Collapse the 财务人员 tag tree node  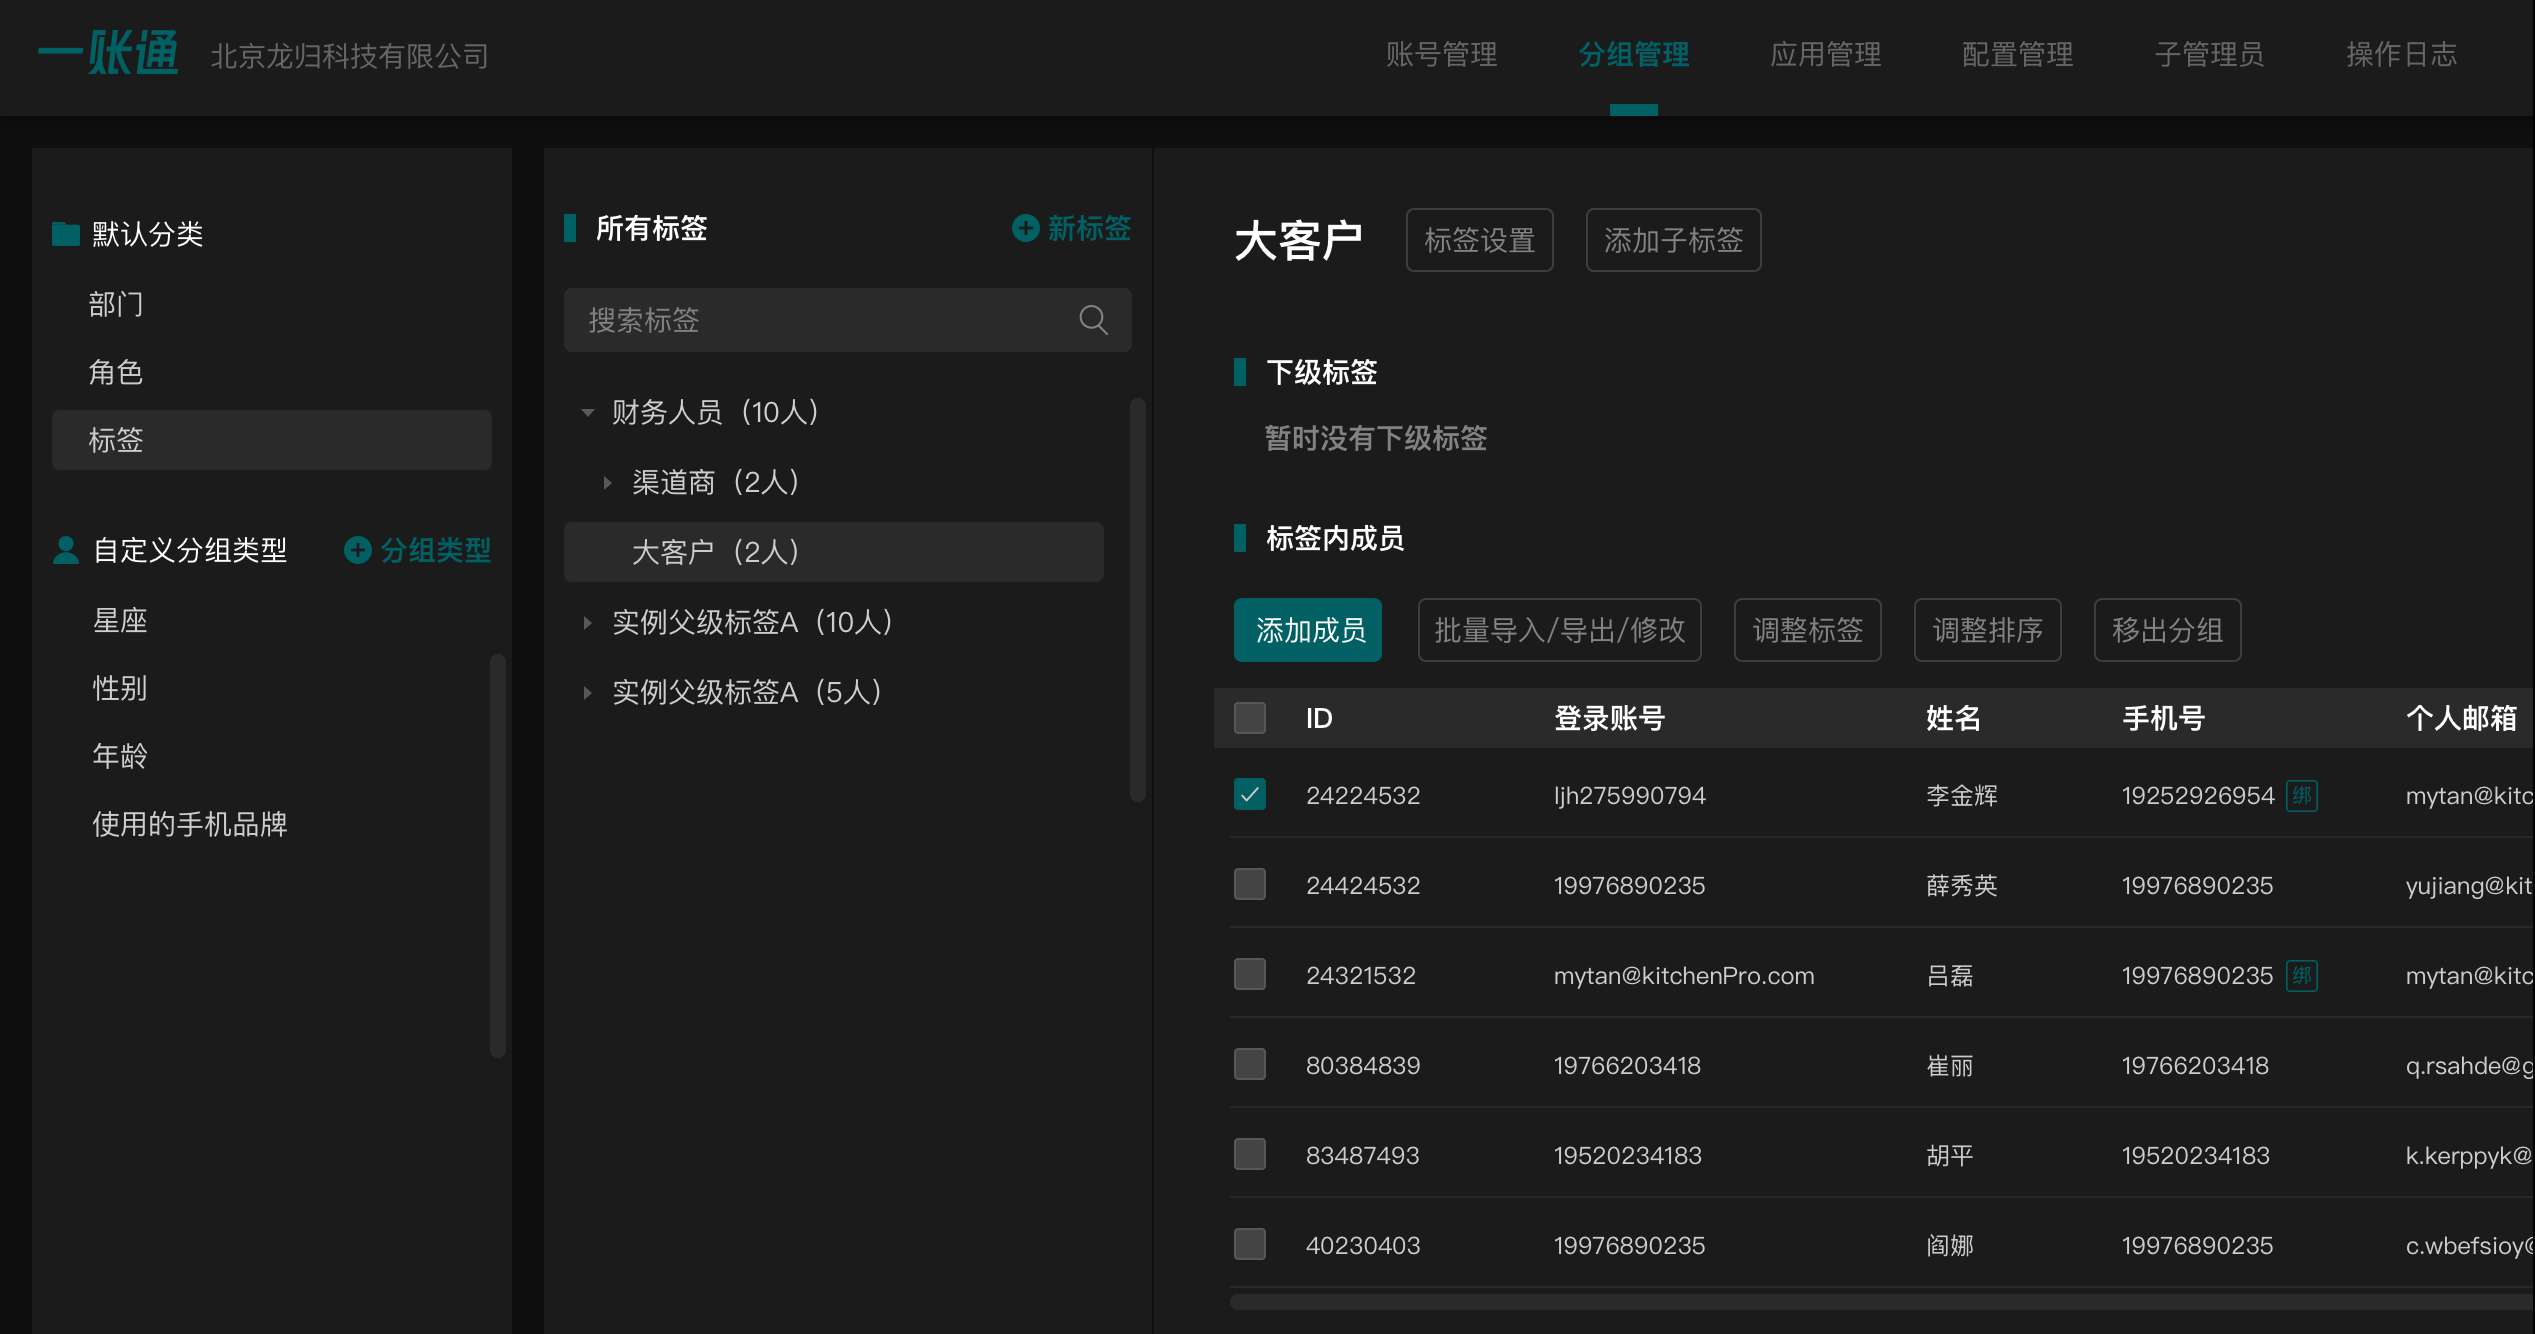pos(588,412)
